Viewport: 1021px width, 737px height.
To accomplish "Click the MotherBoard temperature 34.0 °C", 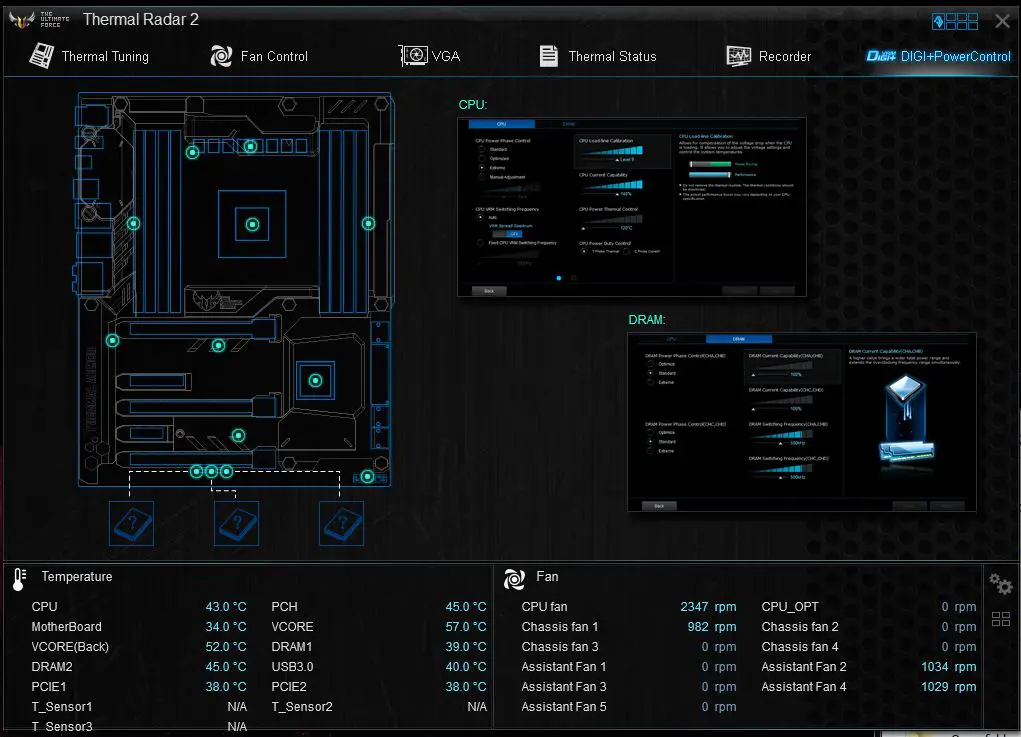I will pyautogui.click(x=226, y=627).
